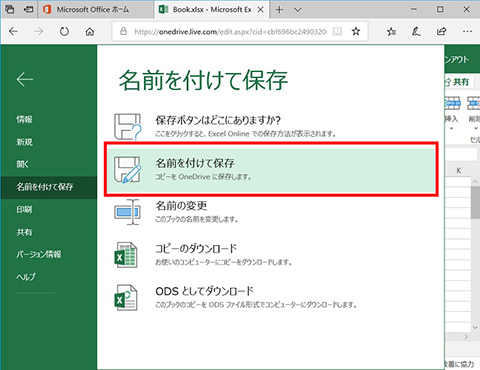
Task: Open バージョン情報 in the sidebar
Action: pyautogui.click(x=39, y=254)
